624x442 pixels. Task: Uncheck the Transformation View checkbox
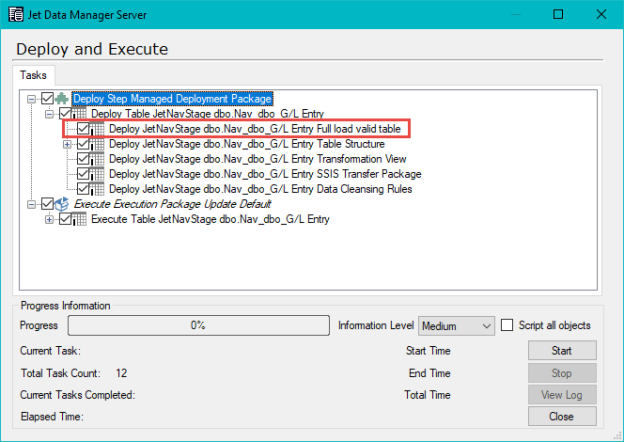pos(83,159)
